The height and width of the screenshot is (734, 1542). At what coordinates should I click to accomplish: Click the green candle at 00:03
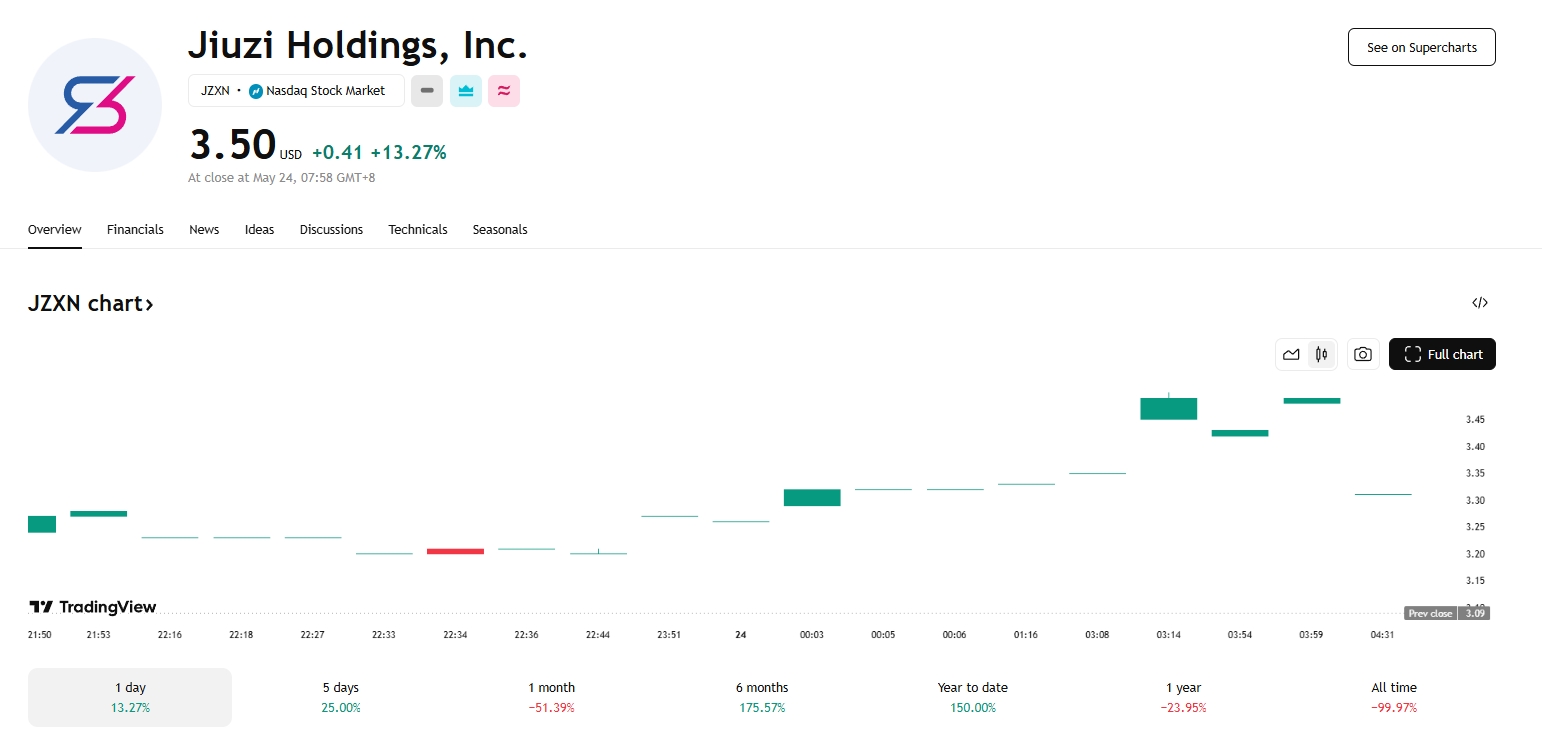[812, 497]
